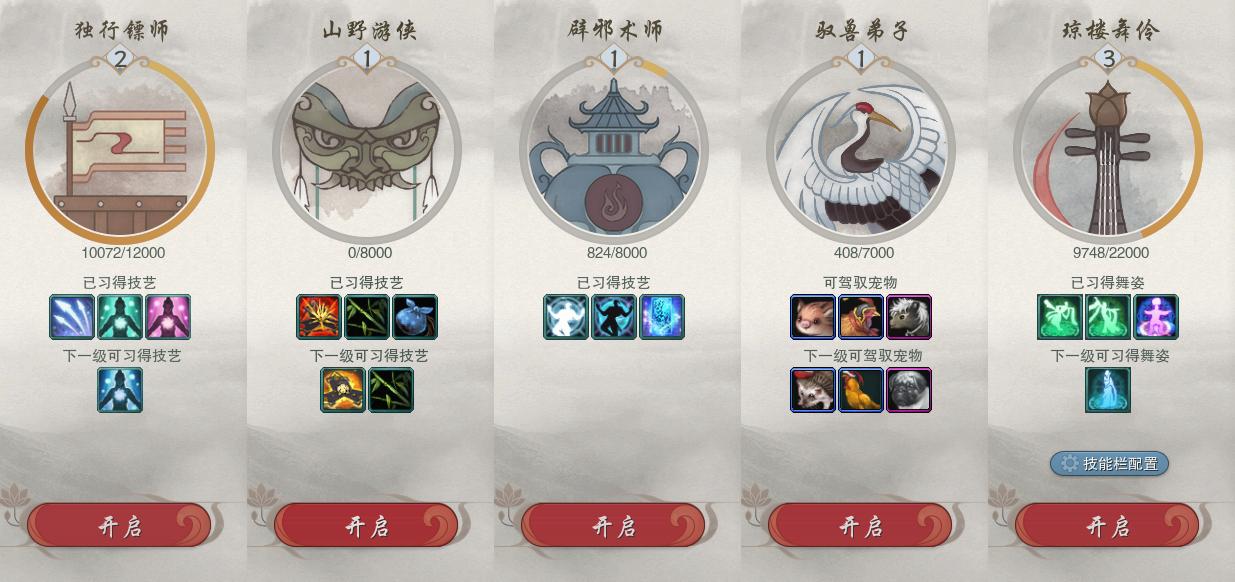
Task: Click the 10072/12000 experience progress text
Action: [120, 253]
